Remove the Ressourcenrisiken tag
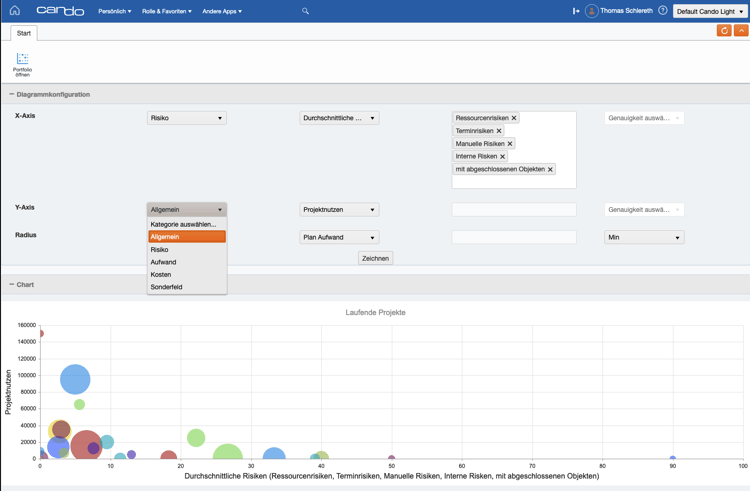The image size is (750, 491). (514, 118)
